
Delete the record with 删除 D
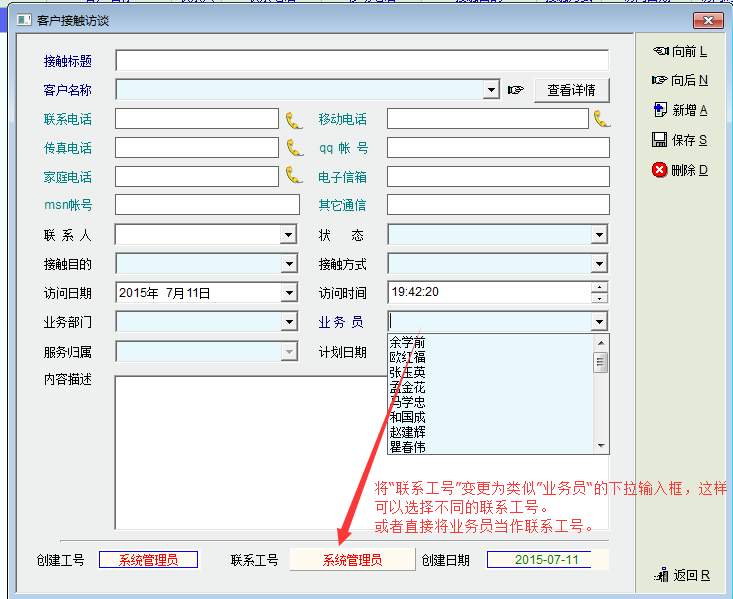(x=680, y=170)
